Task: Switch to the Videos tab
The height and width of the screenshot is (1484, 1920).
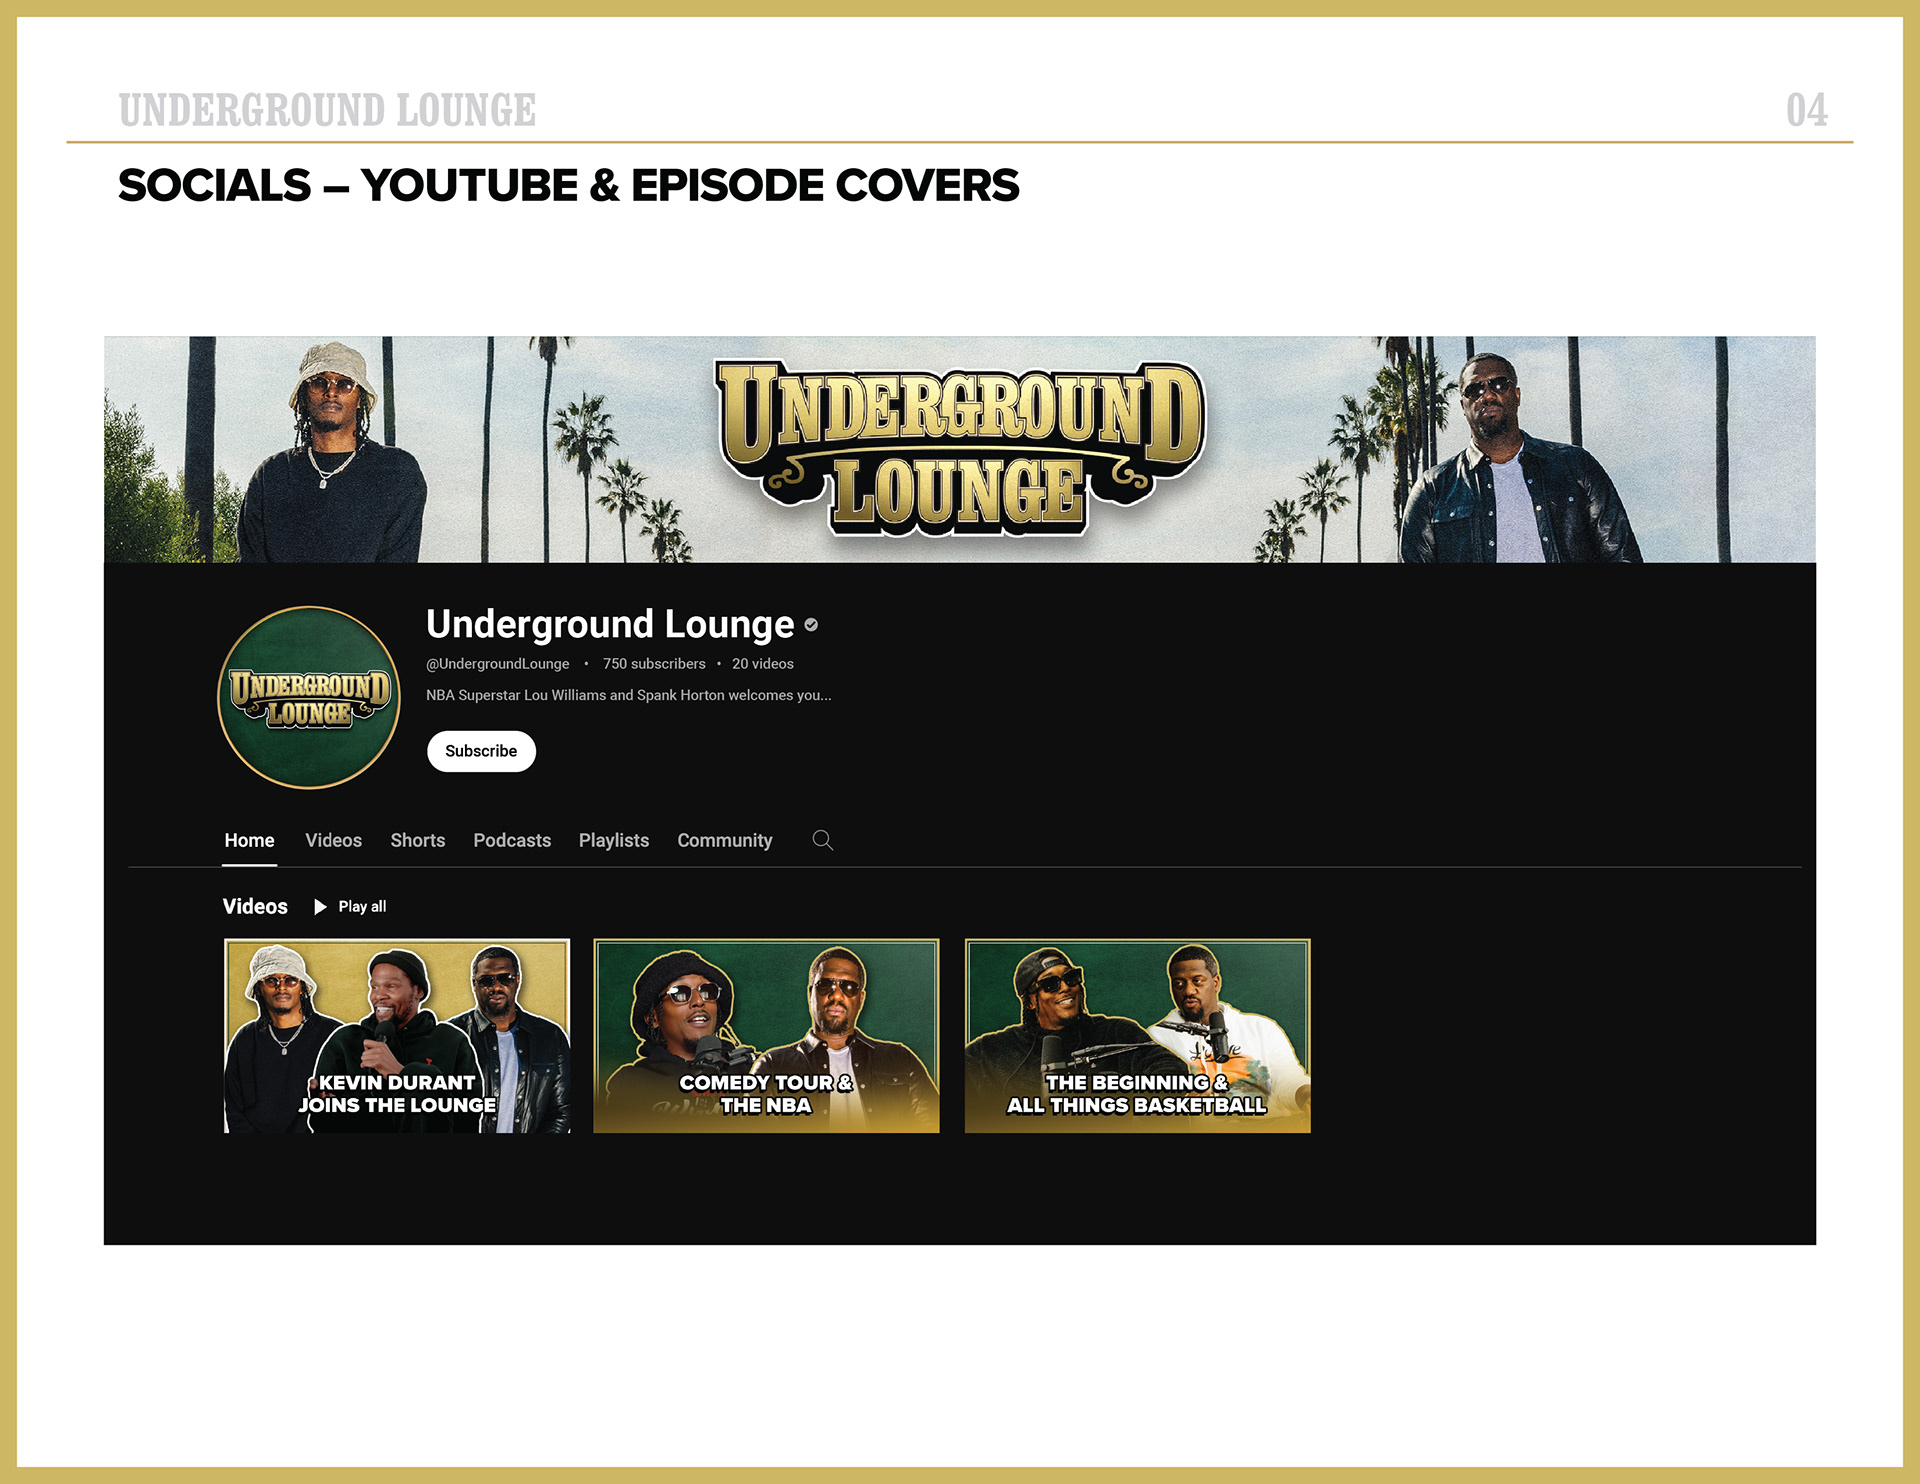Action: point(333,841)
